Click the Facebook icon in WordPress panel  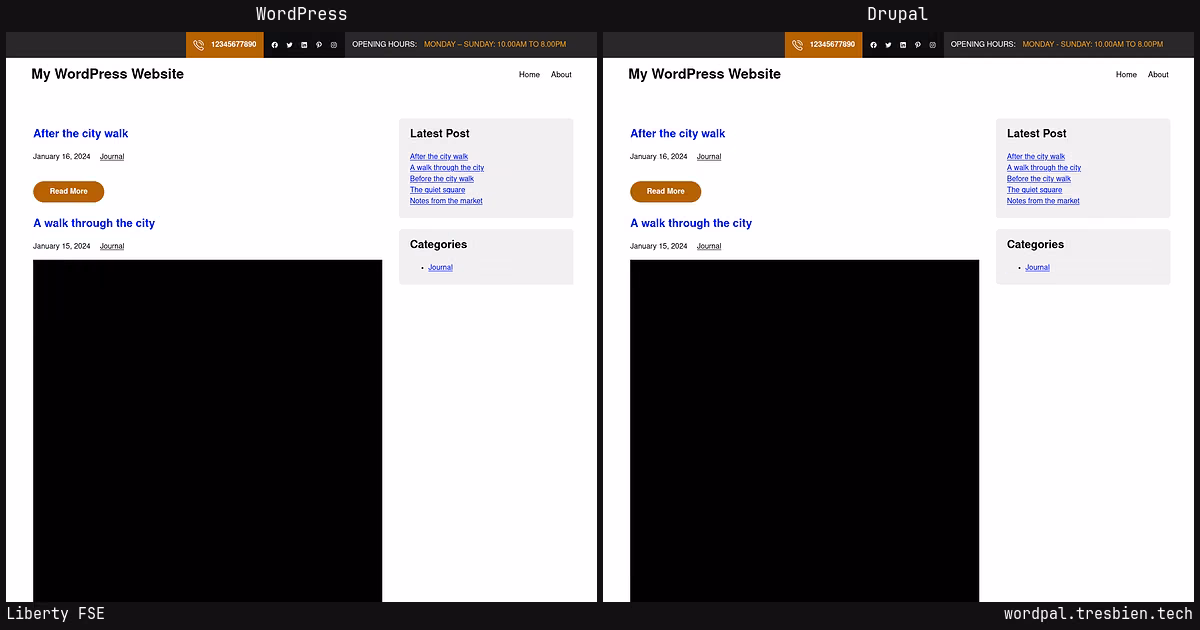275,45
